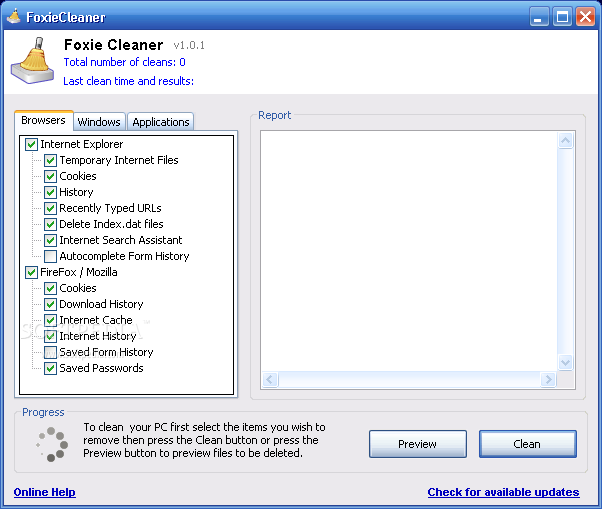Viewport: 602px width, 509px height.
Task: Uncheck Internet Cache checkbox
Action: (x=50, y=321)
